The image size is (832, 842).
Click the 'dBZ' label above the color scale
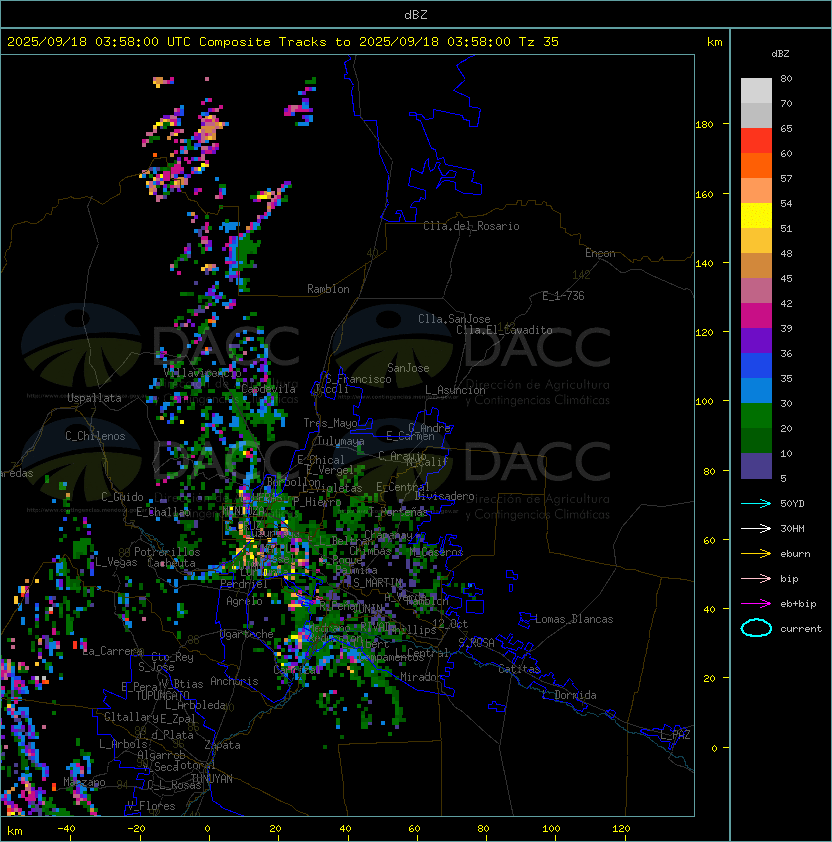click(780, 54)
